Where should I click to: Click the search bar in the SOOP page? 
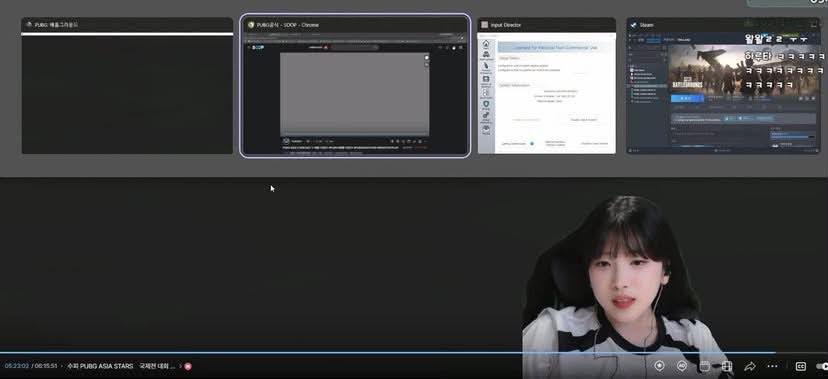pos(354,47)
